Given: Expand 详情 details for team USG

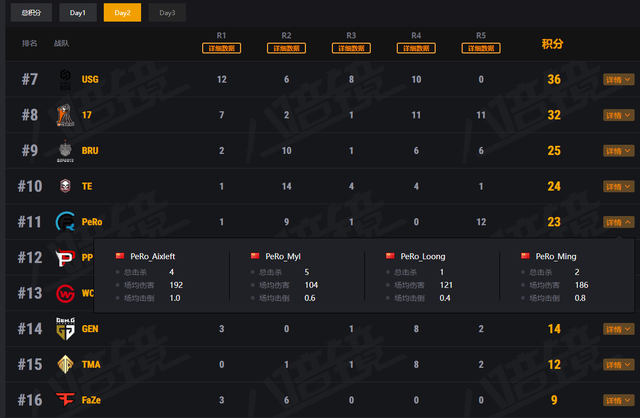Looking at the screenshot, I should pos(617,80).
